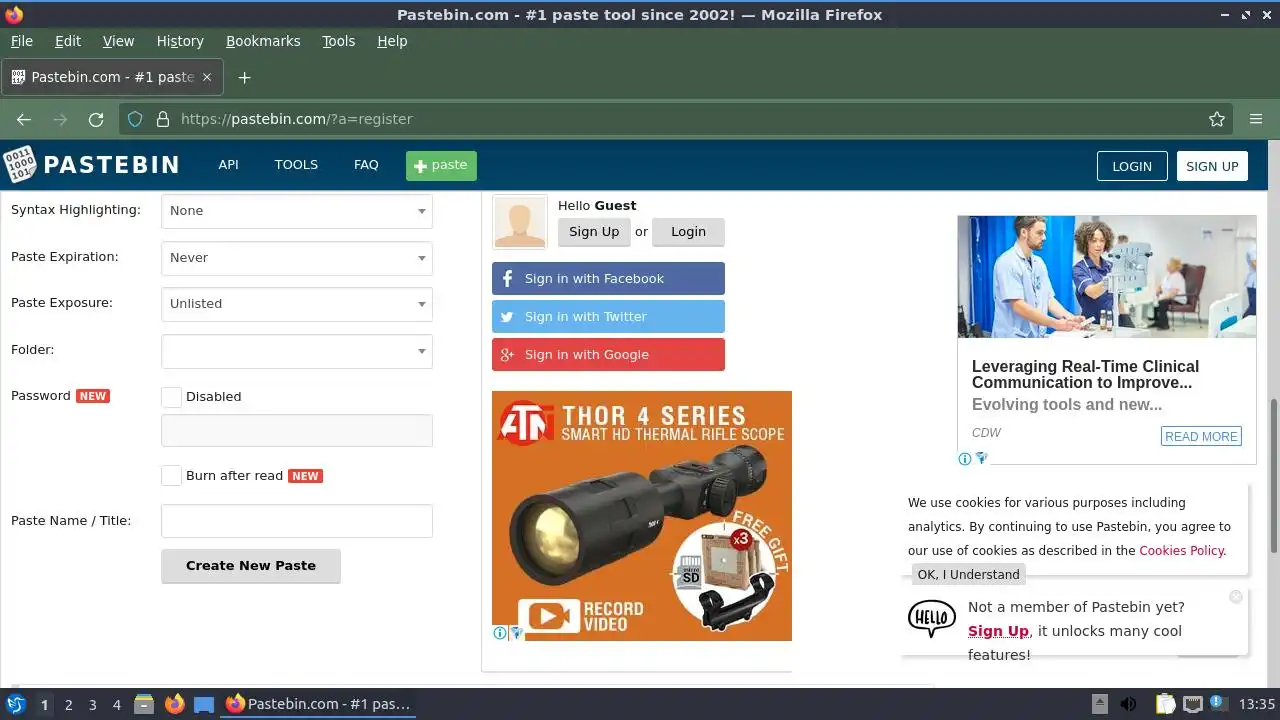This screenshot has width=1280, height=720.
Task: Bookmark this page with the star icon
Action: 1217,119
